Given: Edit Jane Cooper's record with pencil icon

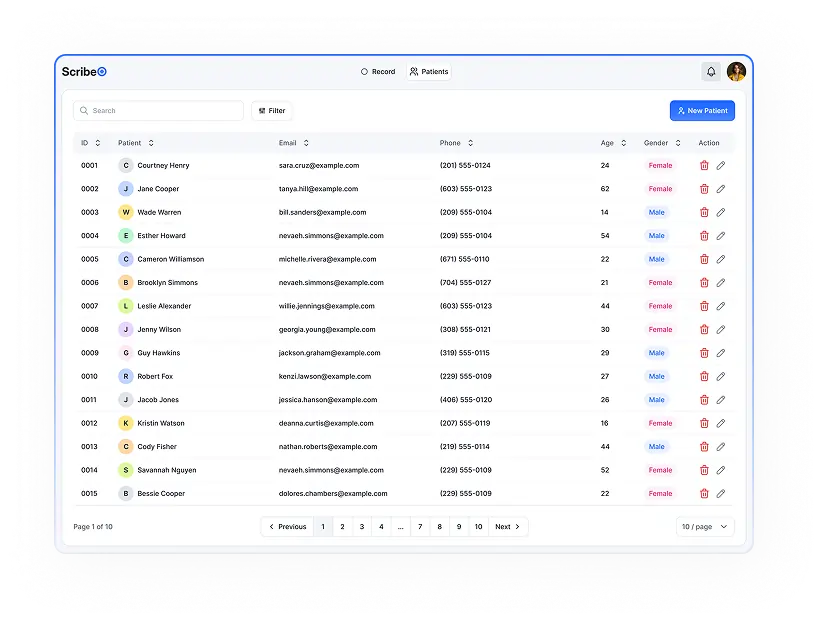Looking at the screenshot, I should [x=721, y=189].
